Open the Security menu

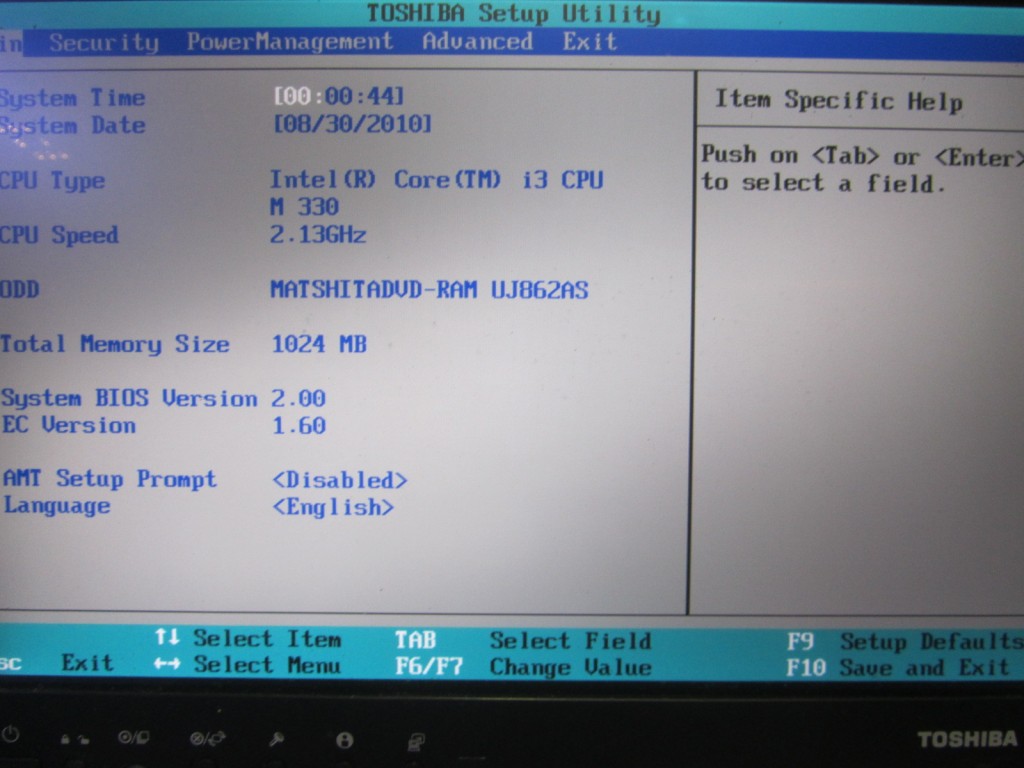(x=104, y=42)
